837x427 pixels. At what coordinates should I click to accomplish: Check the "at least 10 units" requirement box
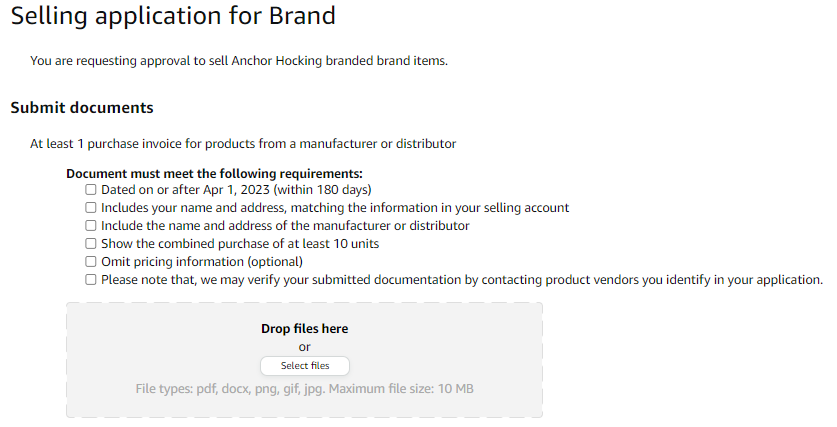pos(91,244)
